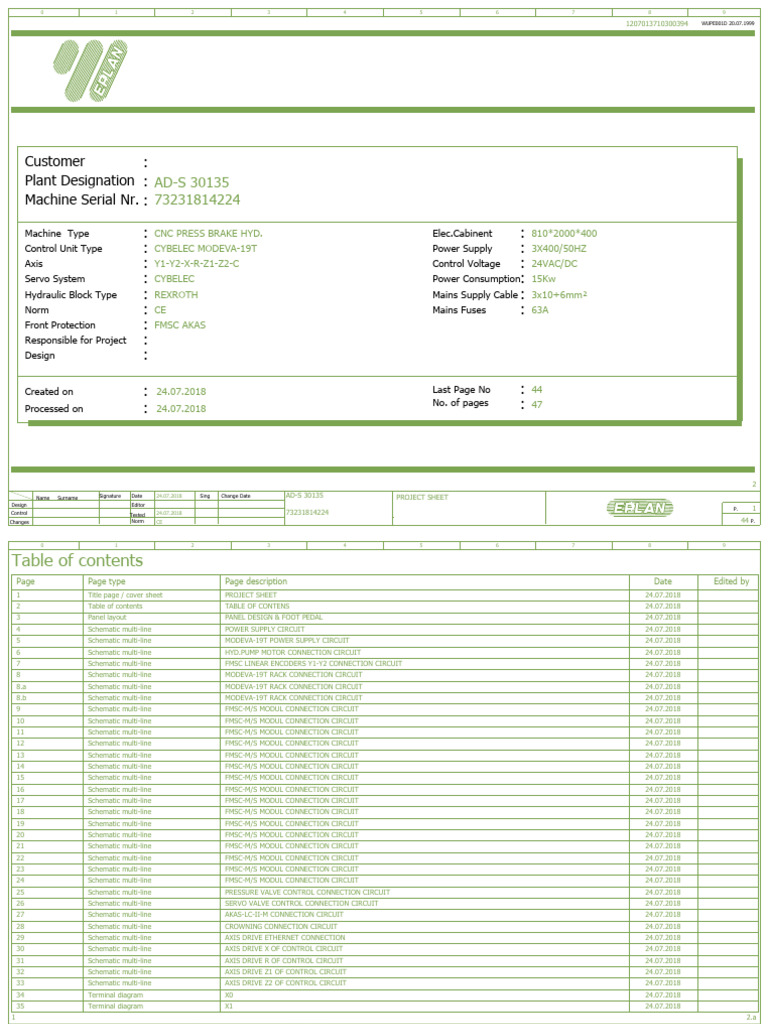Click 'Terminal diagram' page type in row 34
This screenshot has width=768, height=1024.
[x=115, y=995]
